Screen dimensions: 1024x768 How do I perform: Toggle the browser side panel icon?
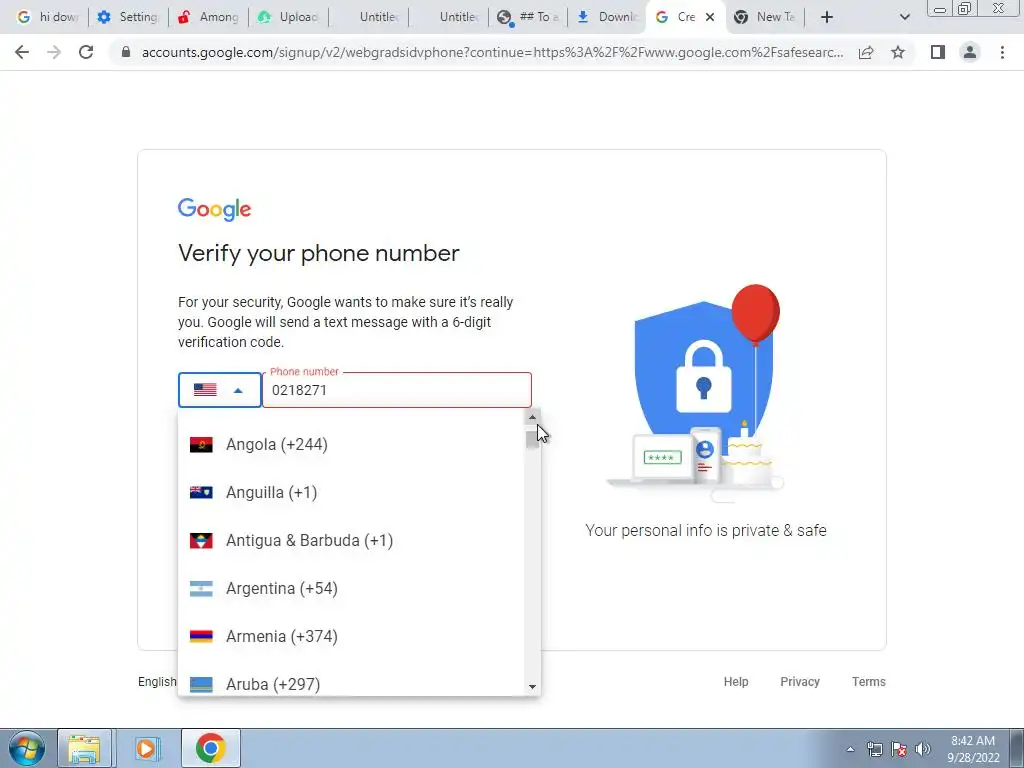pyautogui.click(x=938, y=52)
